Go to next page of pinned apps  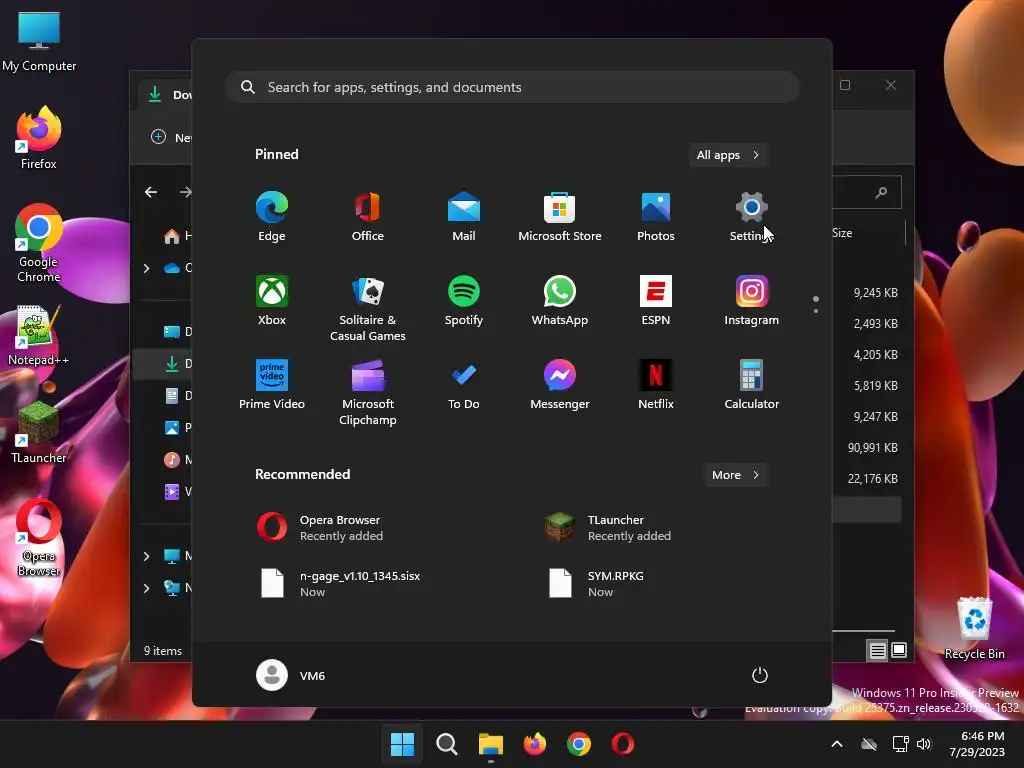[x=816, y=310]
